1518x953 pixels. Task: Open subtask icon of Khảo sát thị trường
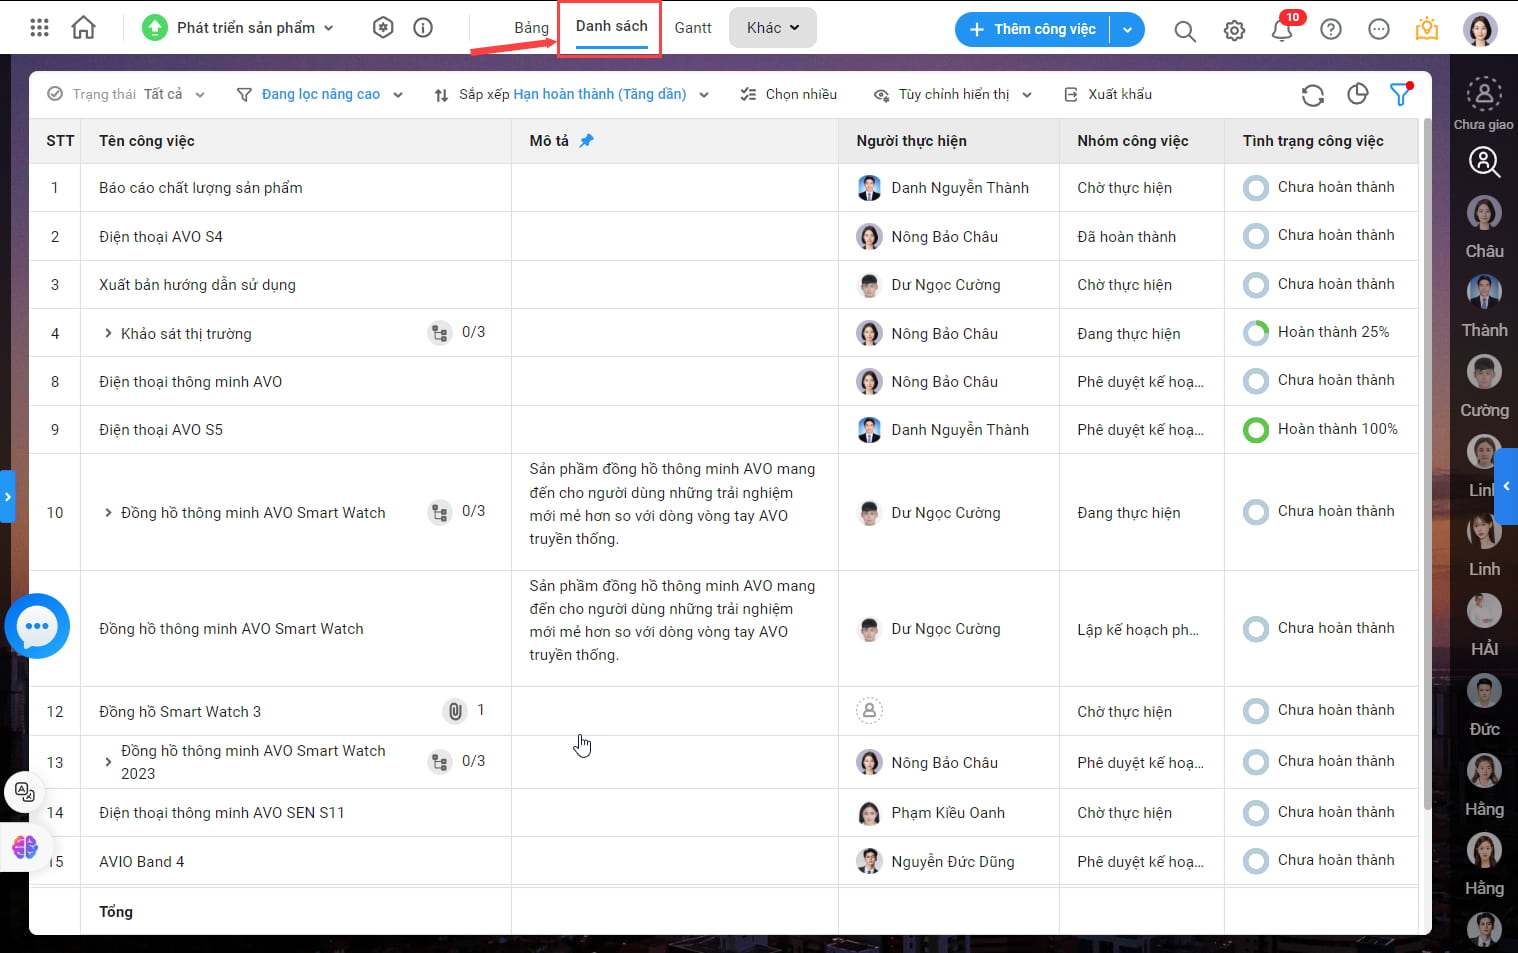pos(440,333)
